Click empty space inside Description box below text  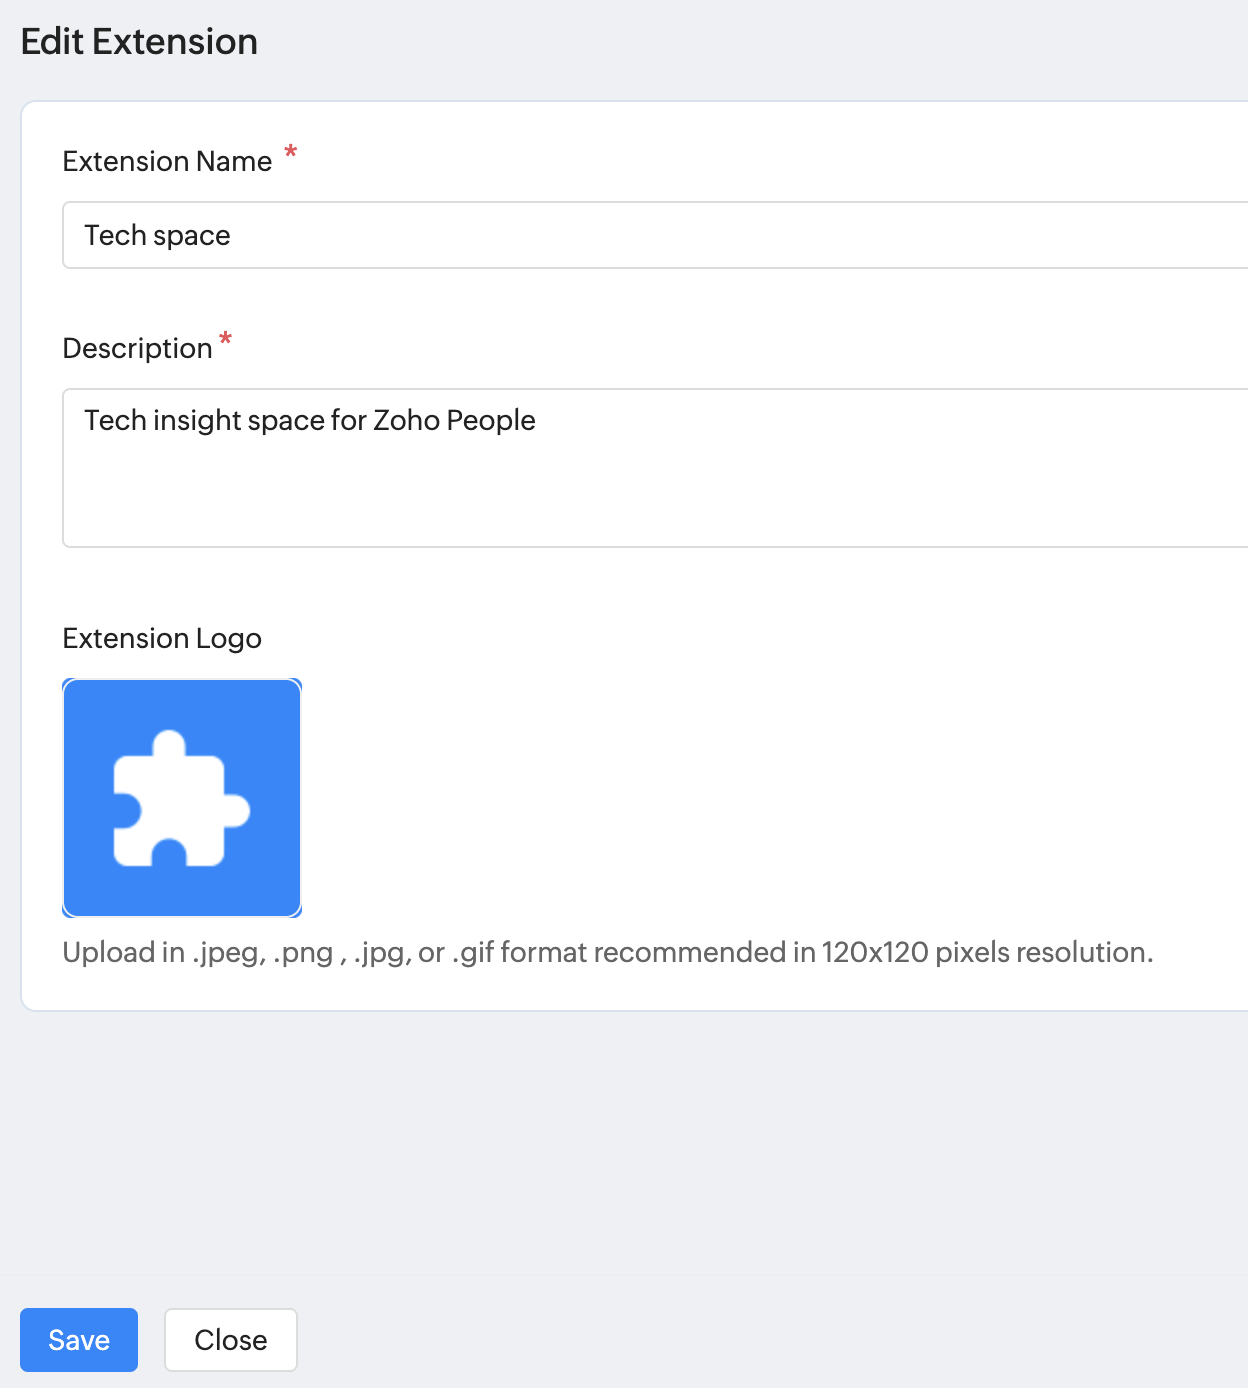pyautogui.click(x=600, y=500)
